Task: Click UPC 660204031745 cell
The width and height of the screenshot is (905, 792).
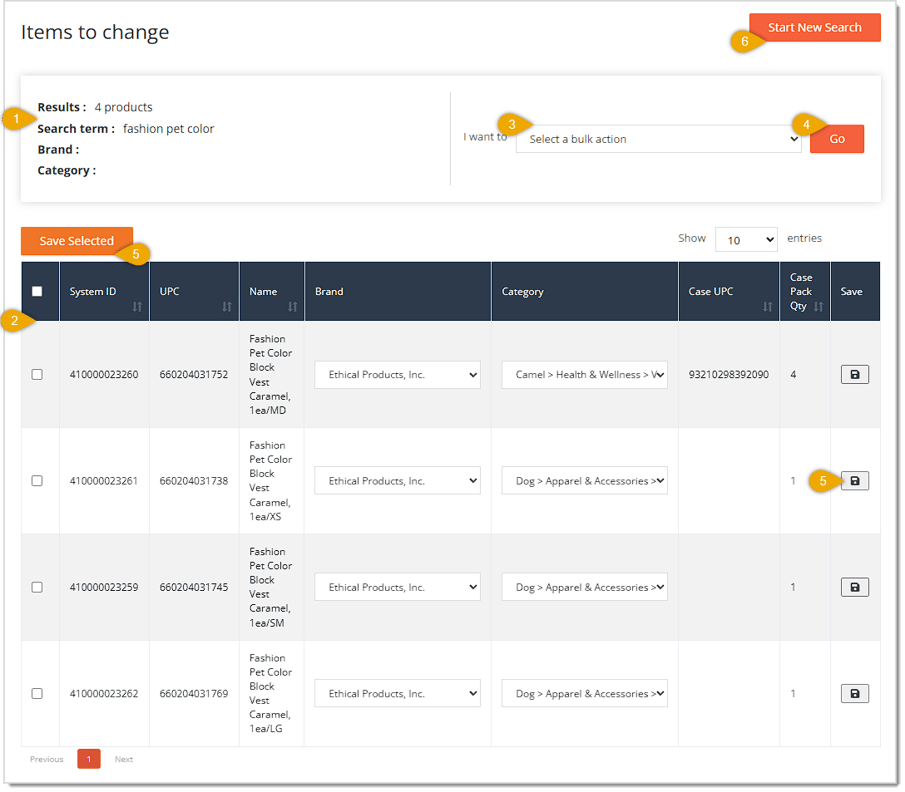Action: (194, 587)
